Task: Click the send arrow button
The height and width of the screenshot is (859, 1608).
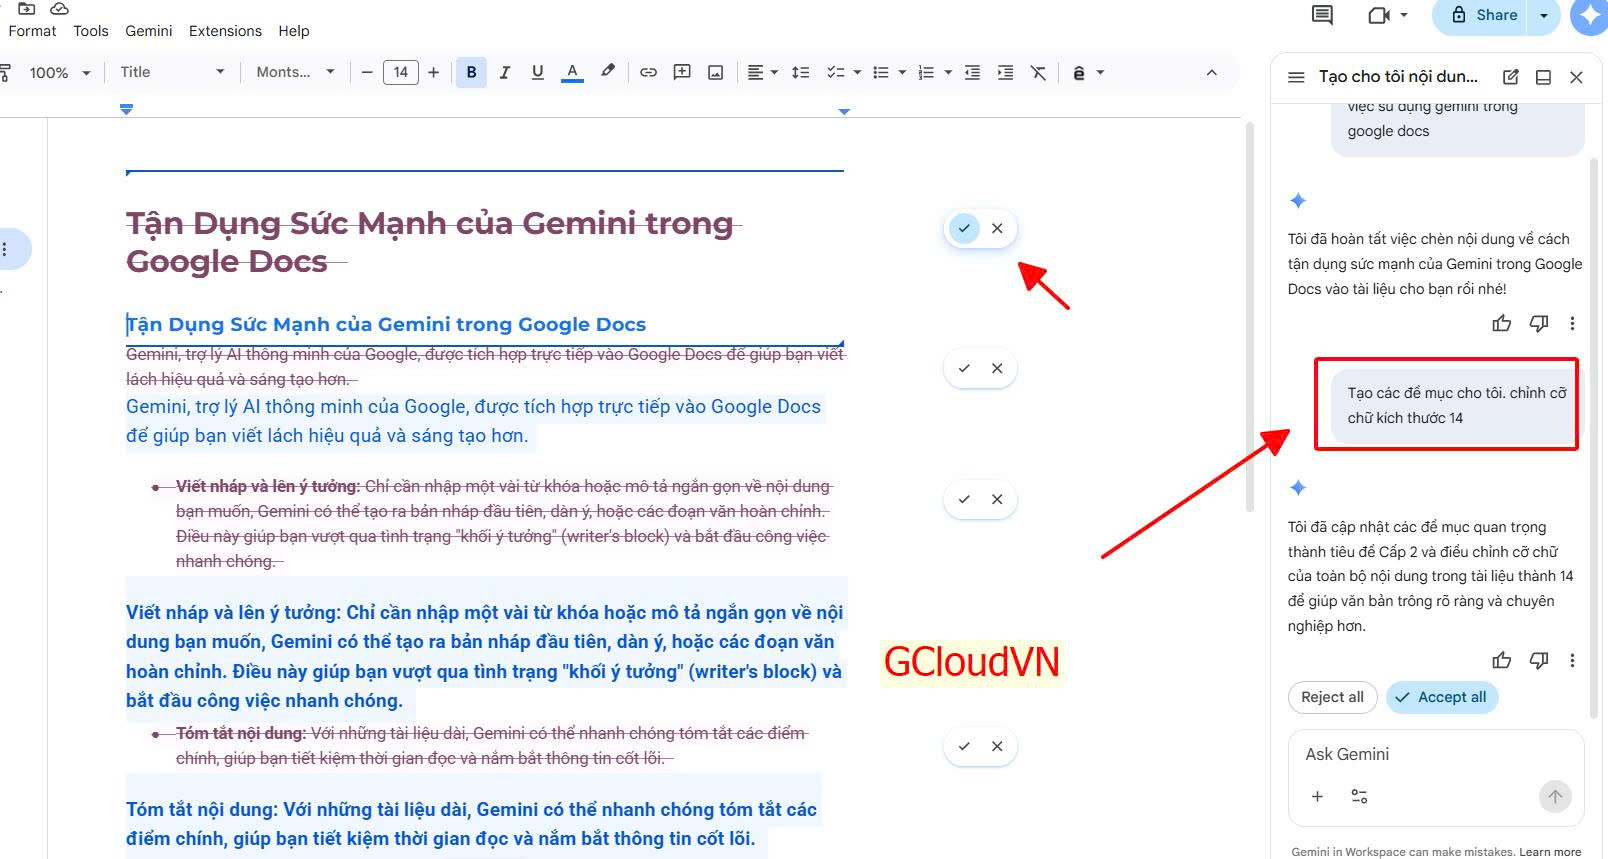Action: (1555, 796)
